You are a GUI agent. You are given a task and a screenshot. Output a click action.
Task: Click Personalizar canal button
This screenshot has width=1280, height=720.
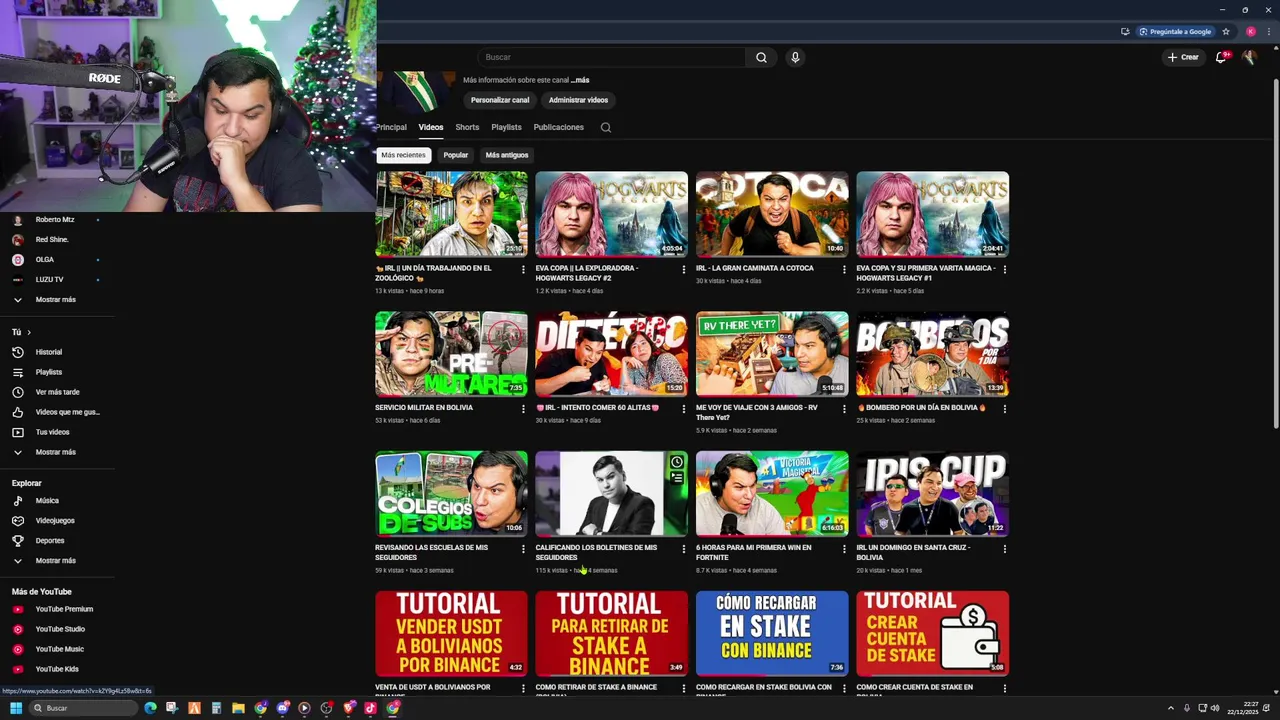(500, 100)
